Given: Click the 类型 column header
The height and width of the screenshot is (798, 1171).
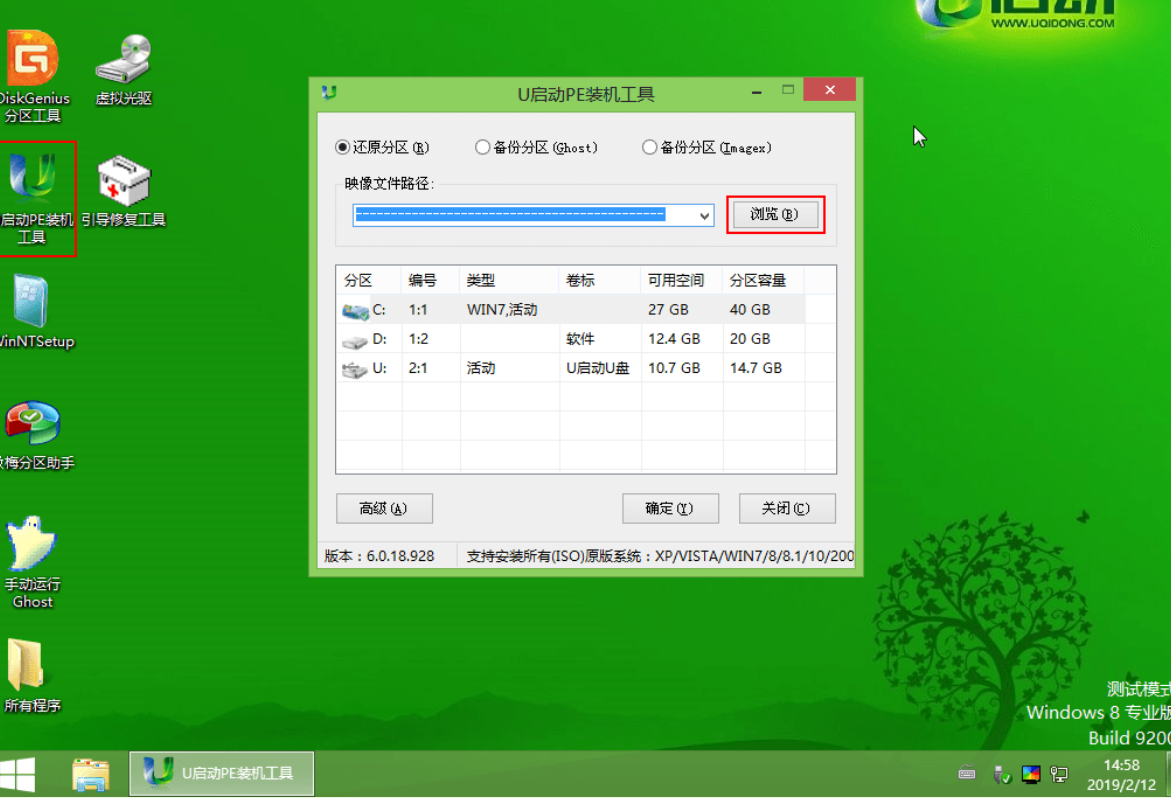Looking at the screenshot, I should [509, 281].
